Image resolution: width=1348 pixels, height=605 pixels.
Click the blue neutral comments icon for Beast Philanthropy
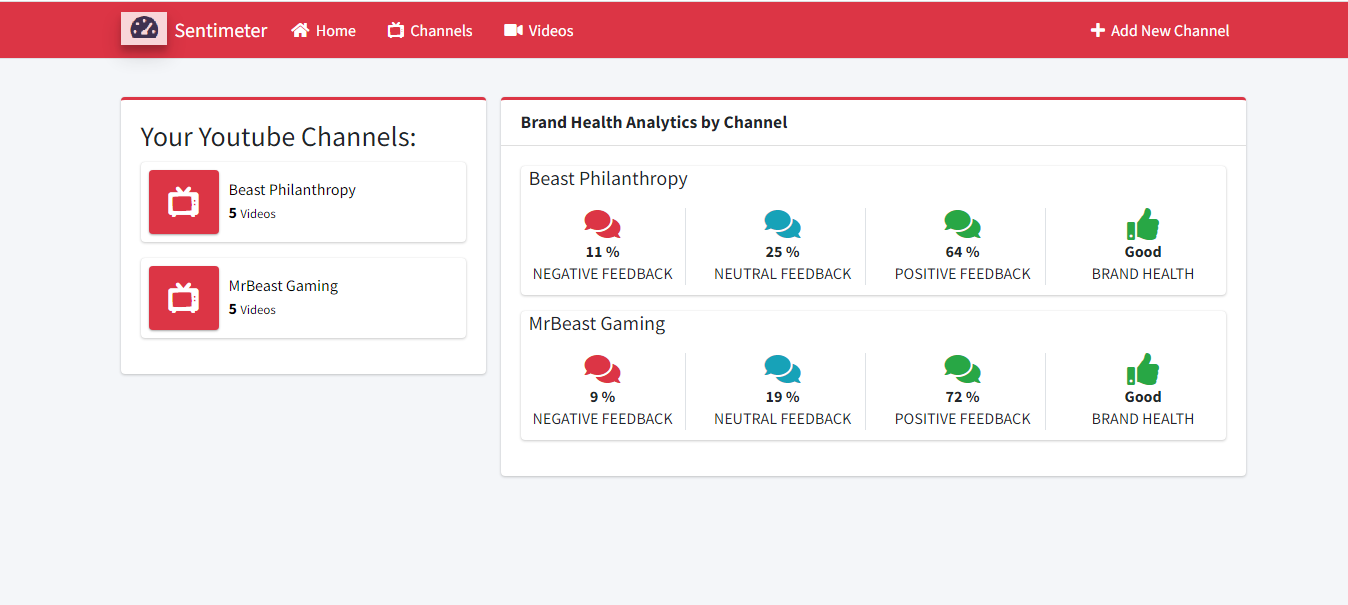click(x=782, y=224)
